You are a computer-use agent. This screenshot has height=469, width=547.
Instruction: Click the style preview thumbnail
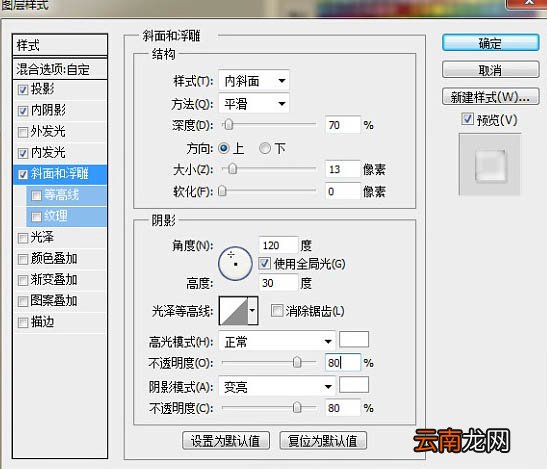(489, 165)
